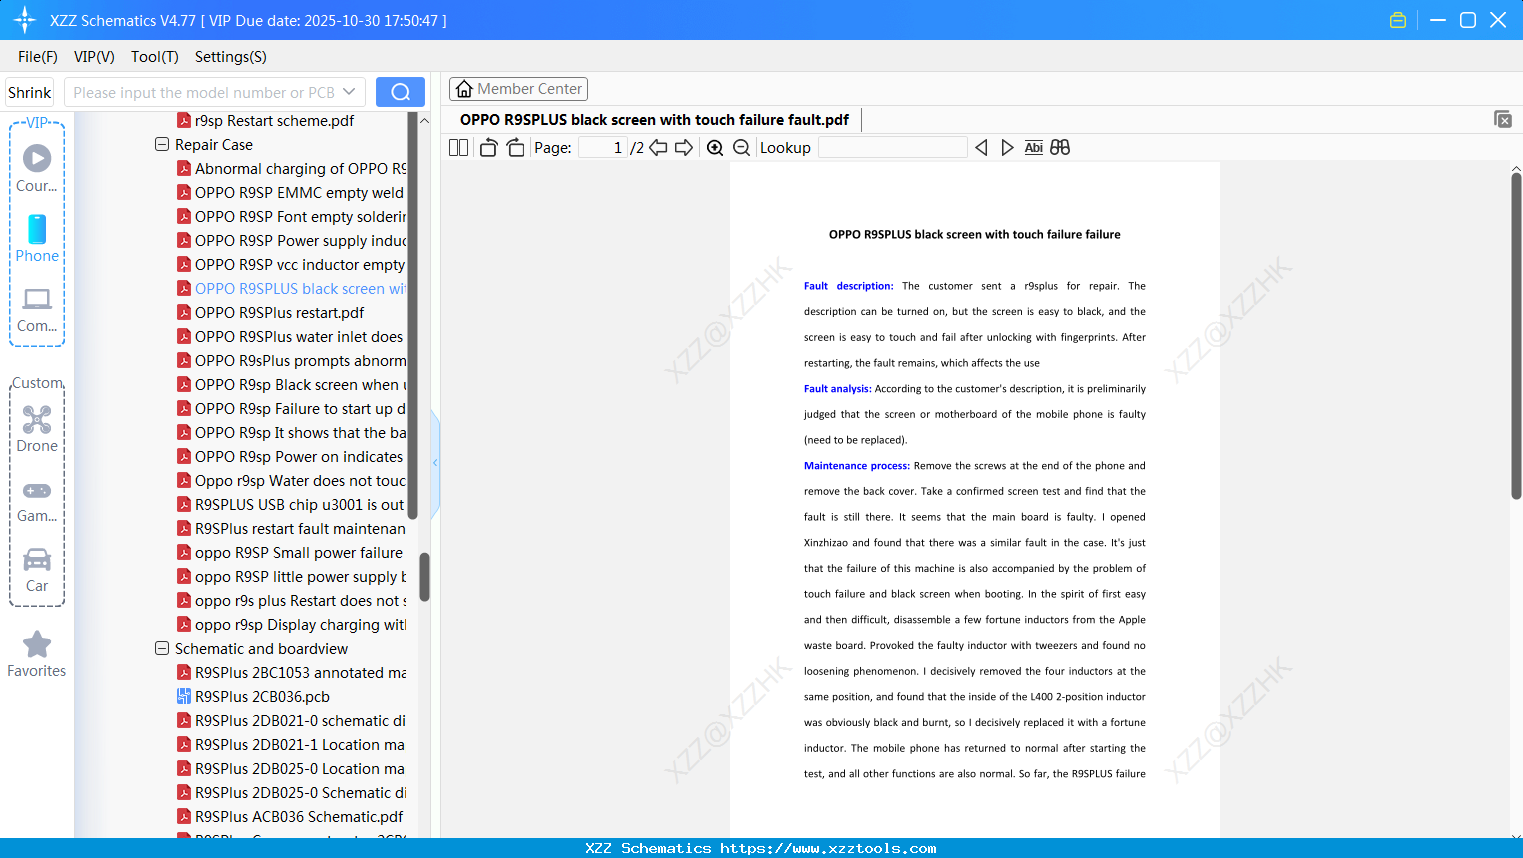Click the Shrink button
This screenshot has width=1523, height=858.
click(x=29, y=92)
